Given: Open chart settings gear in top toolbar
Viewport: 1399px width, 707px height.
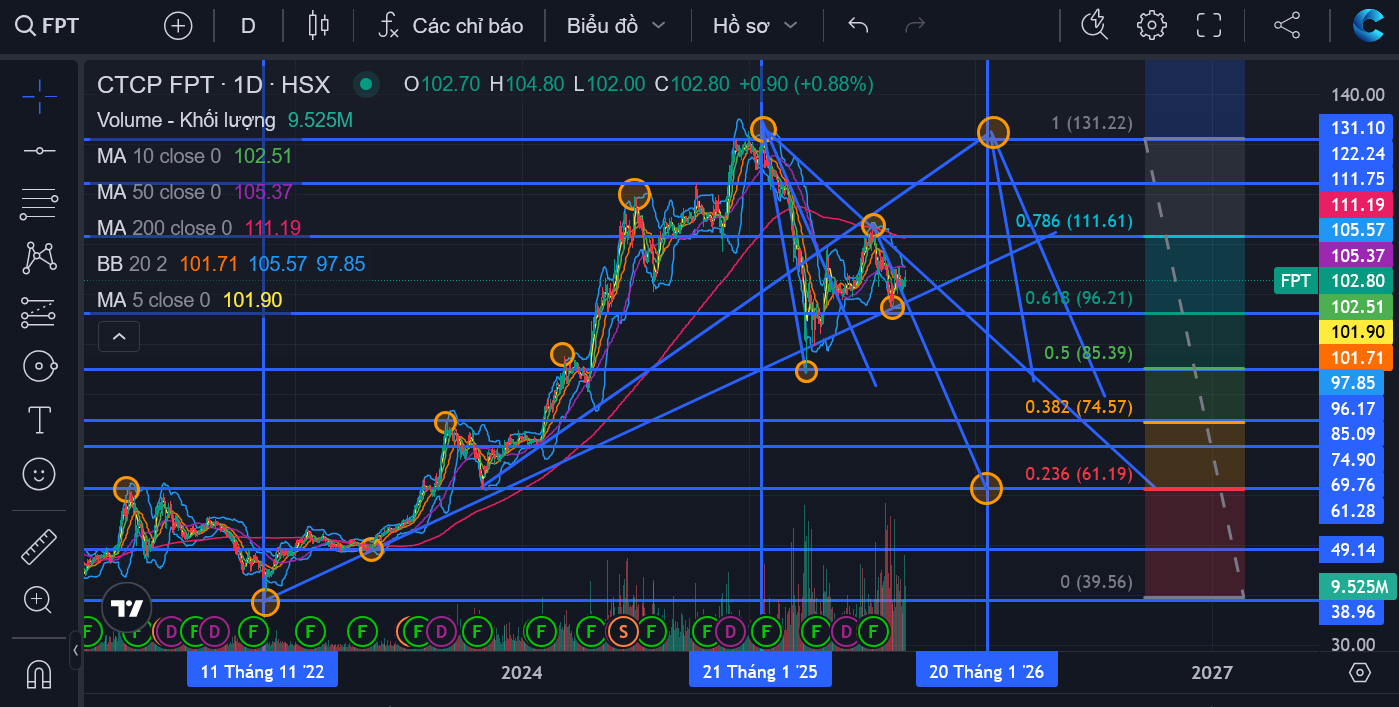Looking at the screenshot, I should pyautogui.click(x=1152, y=26).
